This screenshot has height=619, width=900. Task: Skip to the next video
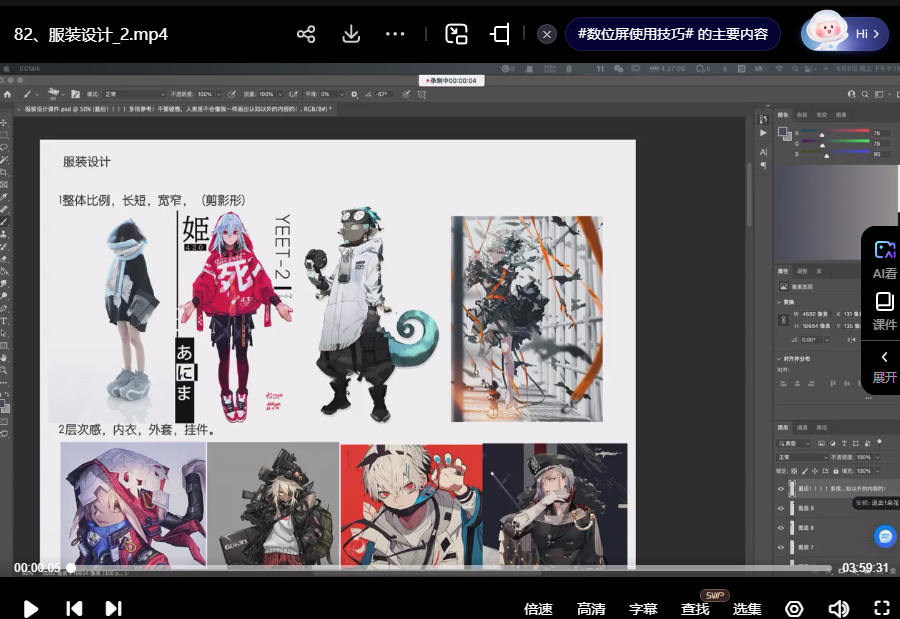(113, 608)
